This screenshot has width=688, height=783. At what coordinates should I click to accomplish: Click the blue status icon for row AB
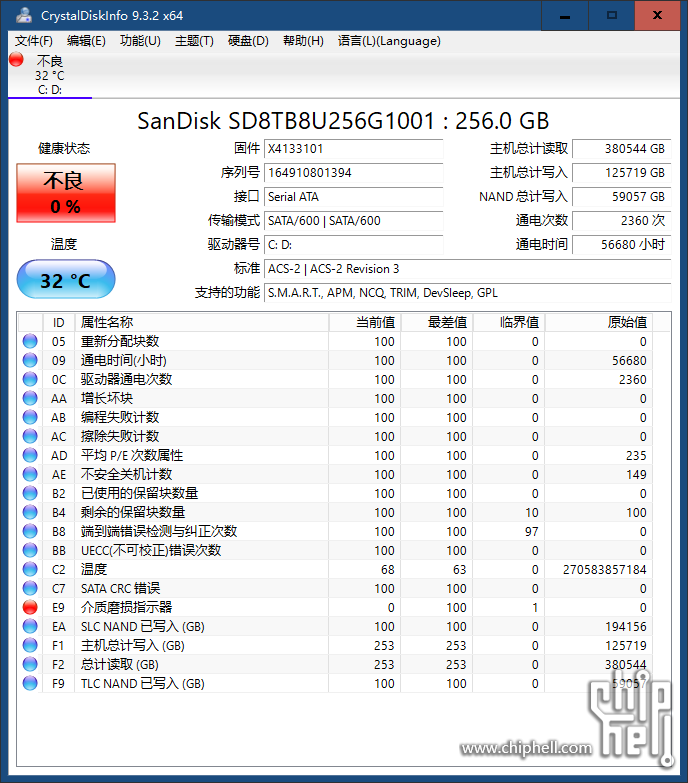[x=30, y=417]
